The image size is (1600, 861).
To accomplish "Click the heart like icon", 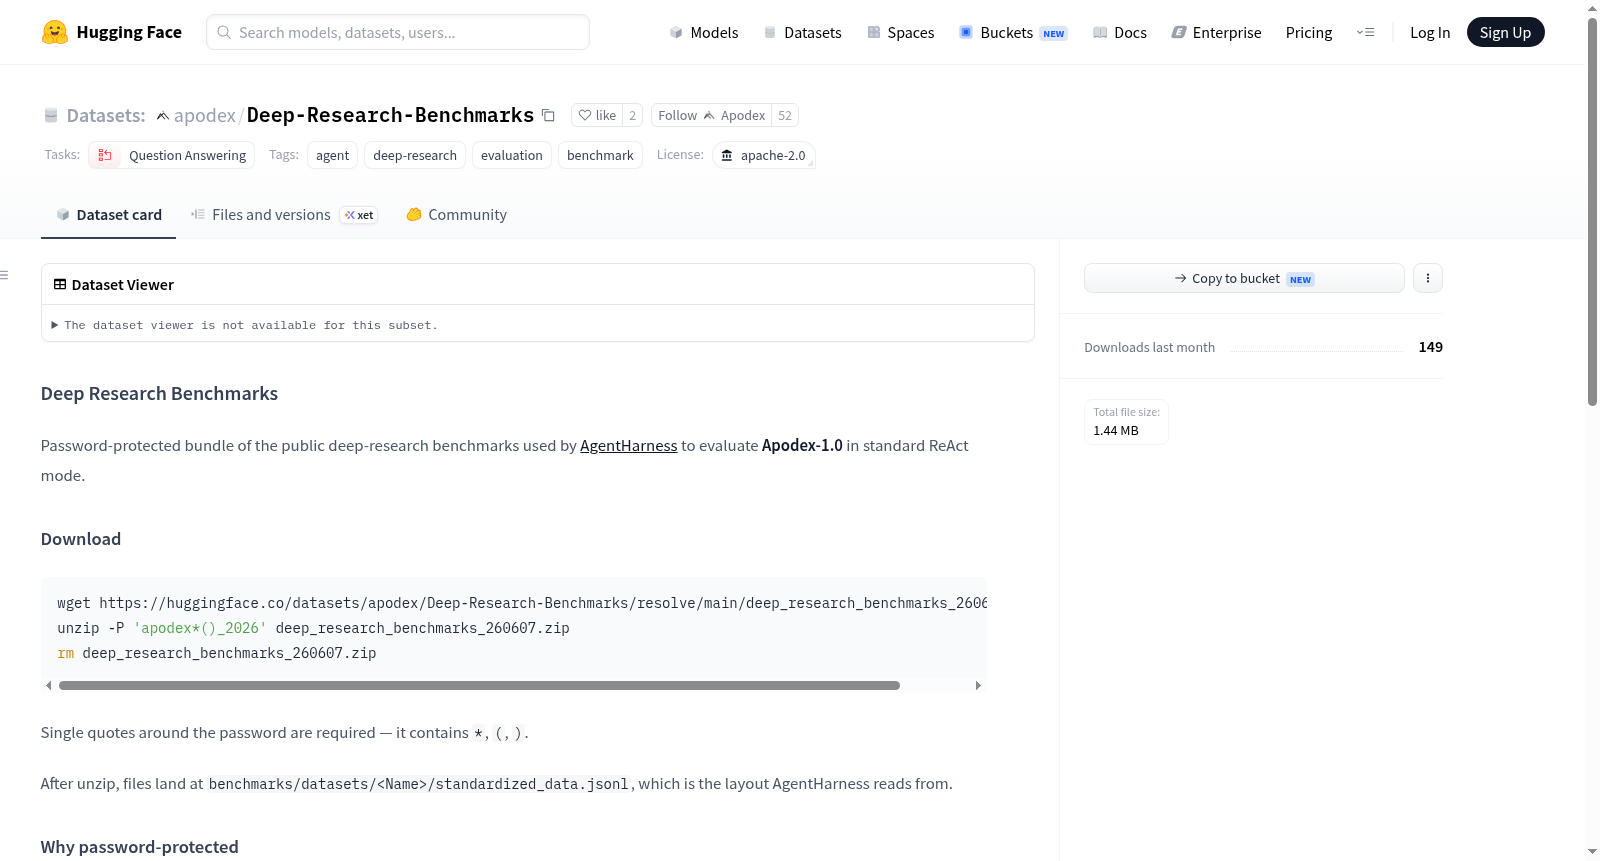I will pos(585,115).
